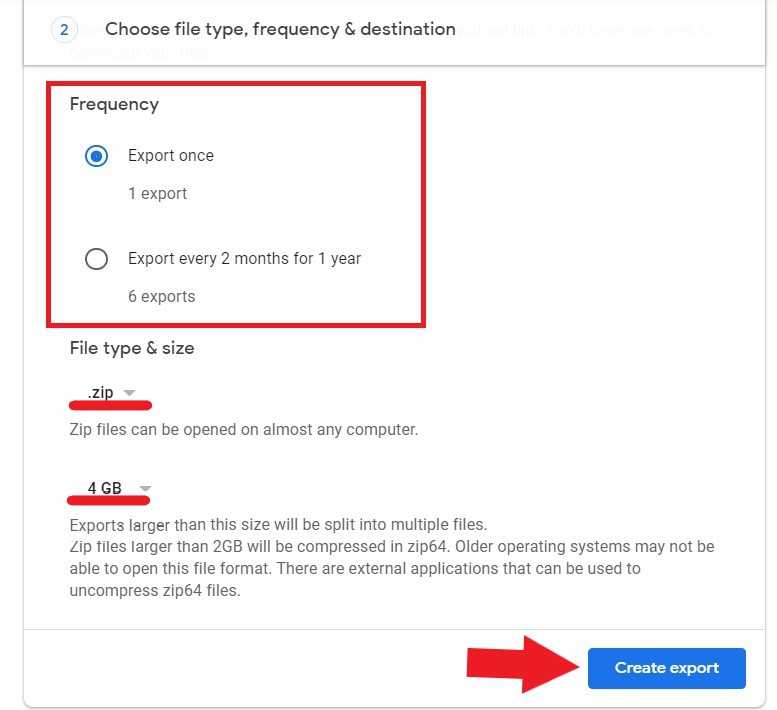Click the Frequency section heading
Image resolution: width=777 pixels, height=710 pixels.
114,104
